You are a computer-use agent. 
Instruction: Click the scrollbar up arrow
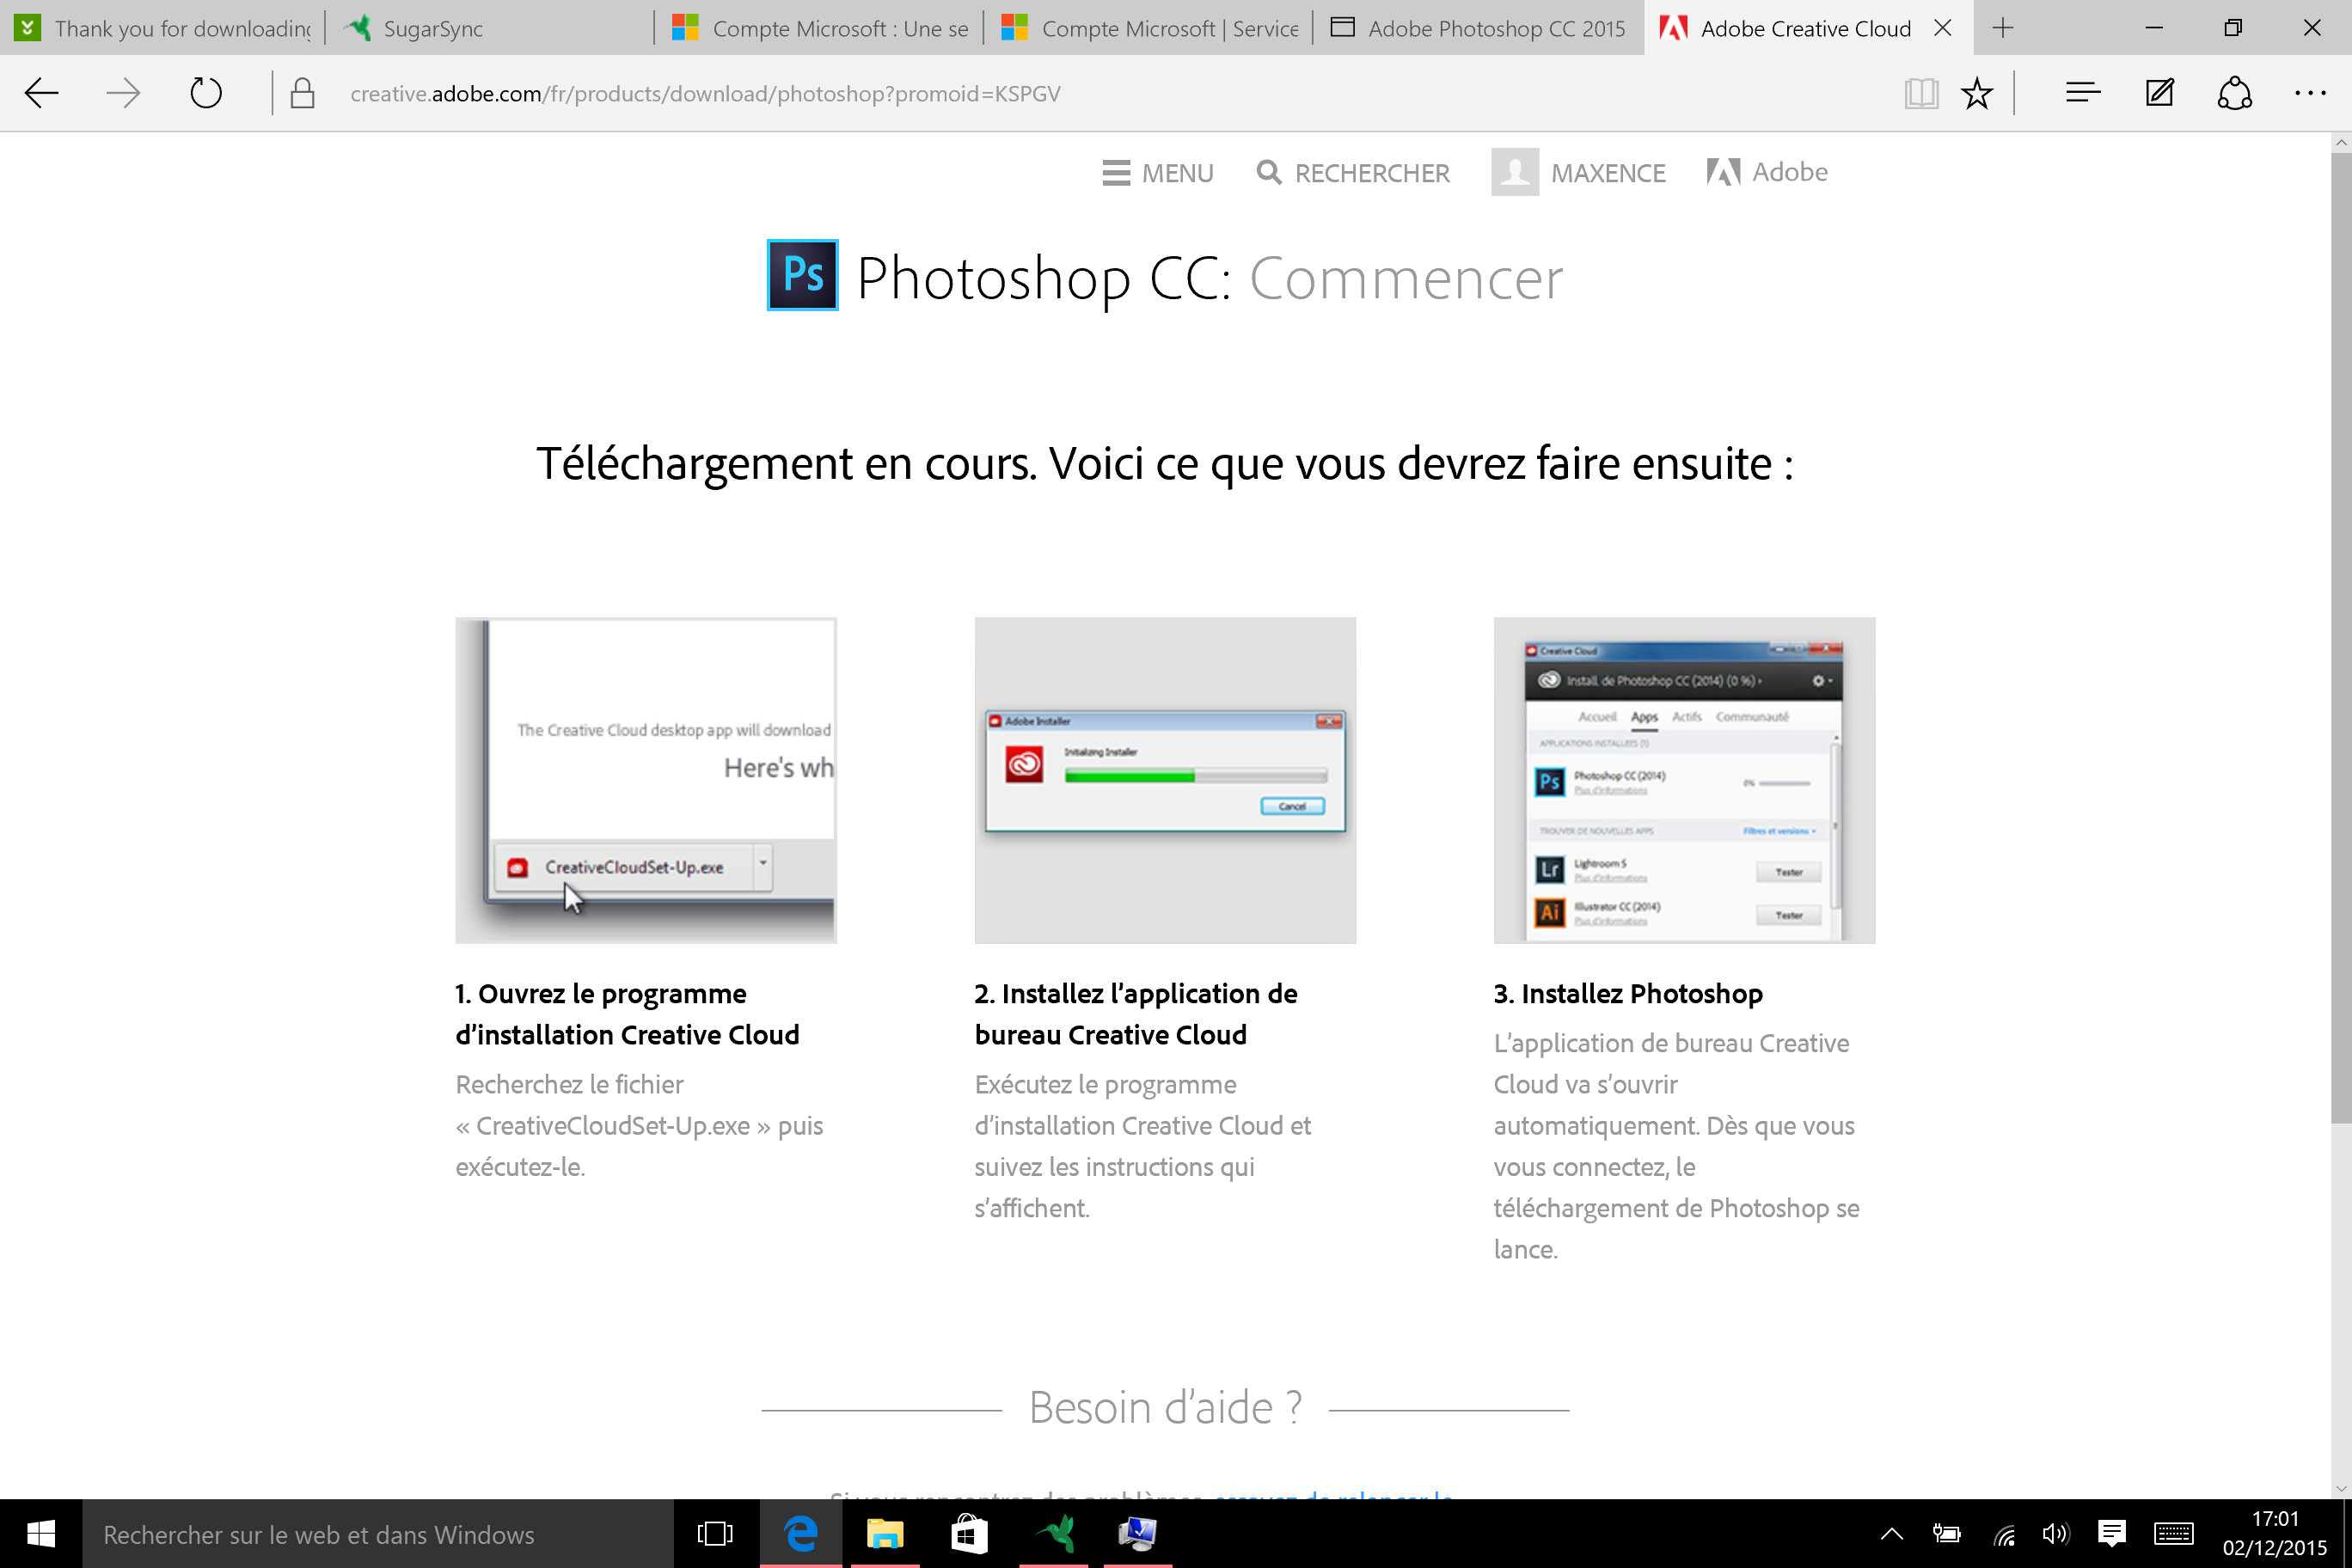tap(2340, 143)
